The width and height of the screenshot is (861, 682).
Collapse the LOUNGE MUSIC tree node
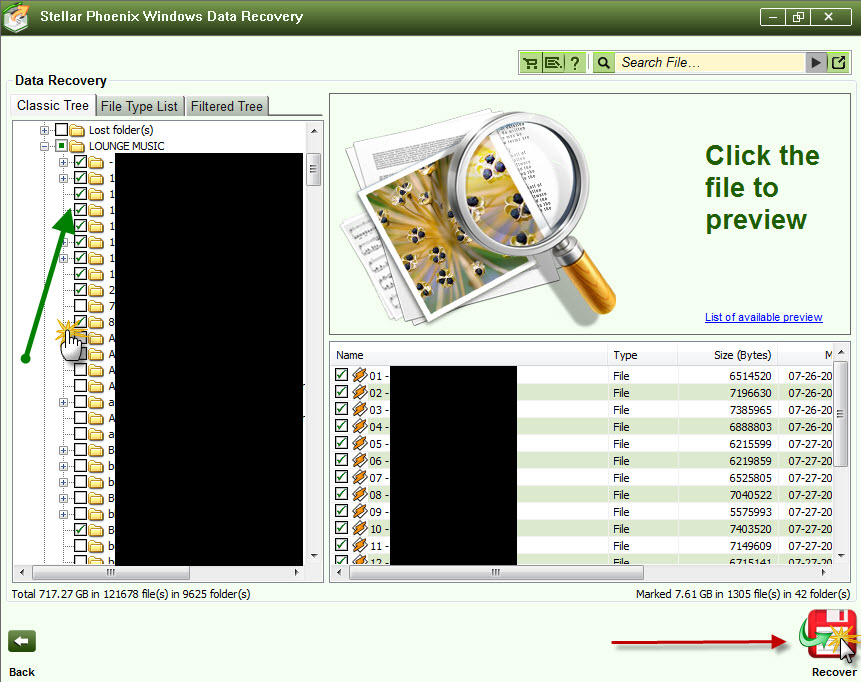(44, 147)
